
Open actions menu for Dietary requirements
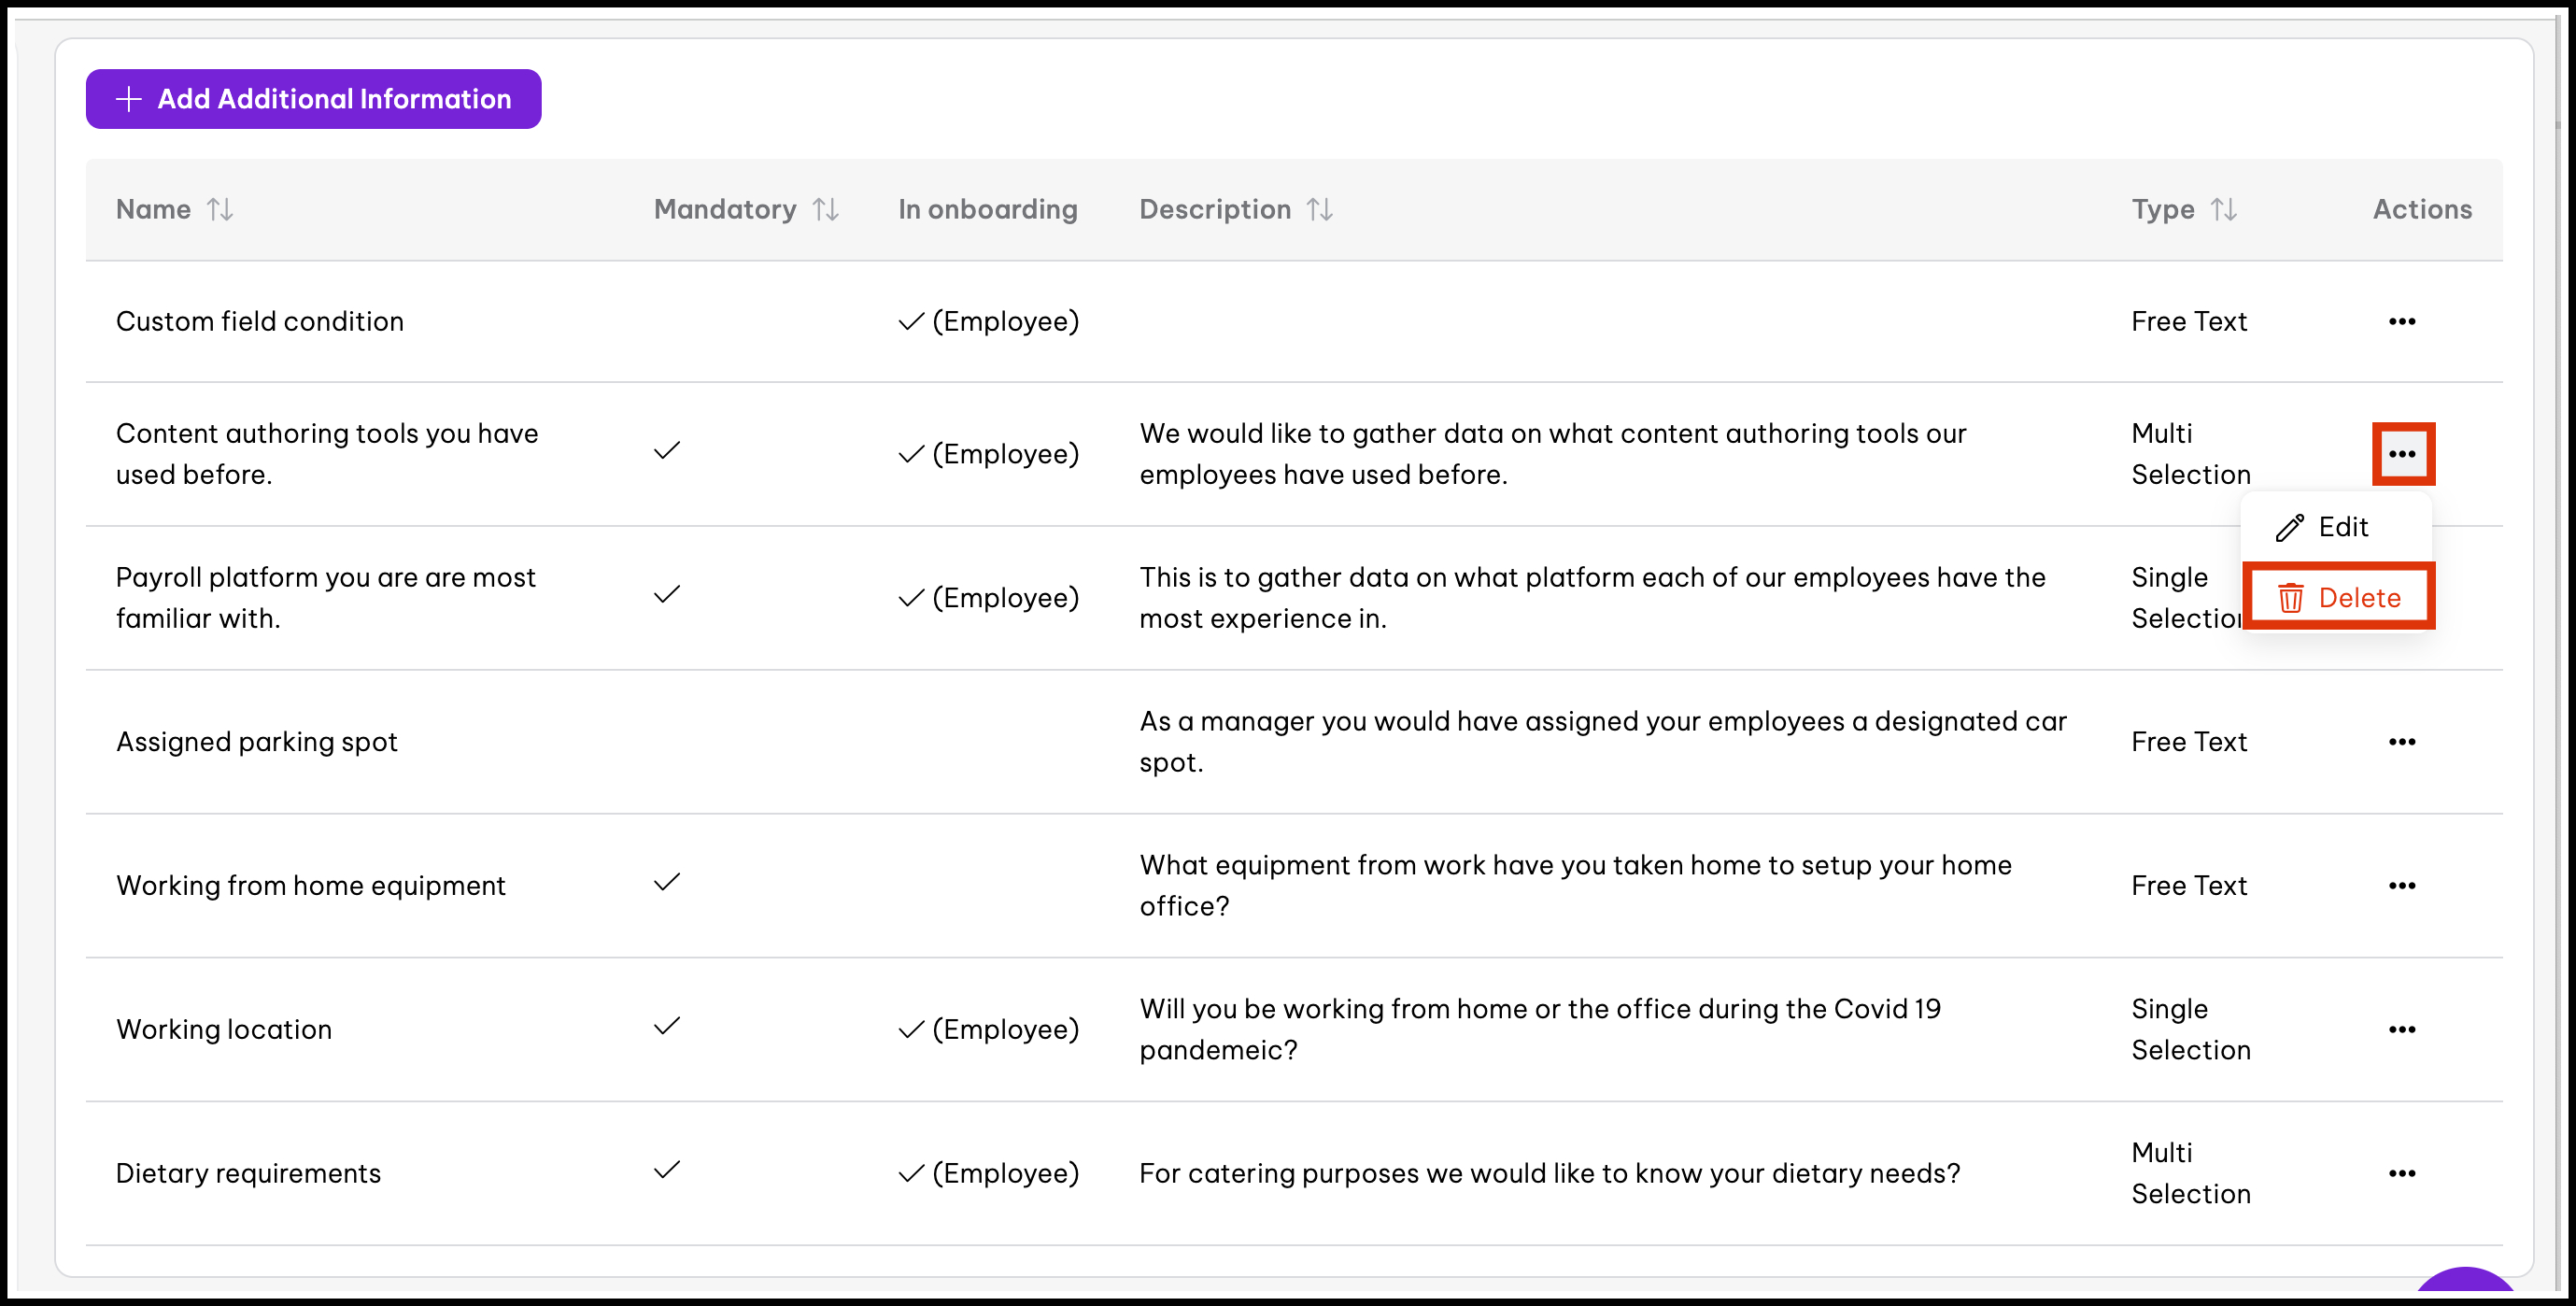point(2402,1174)
